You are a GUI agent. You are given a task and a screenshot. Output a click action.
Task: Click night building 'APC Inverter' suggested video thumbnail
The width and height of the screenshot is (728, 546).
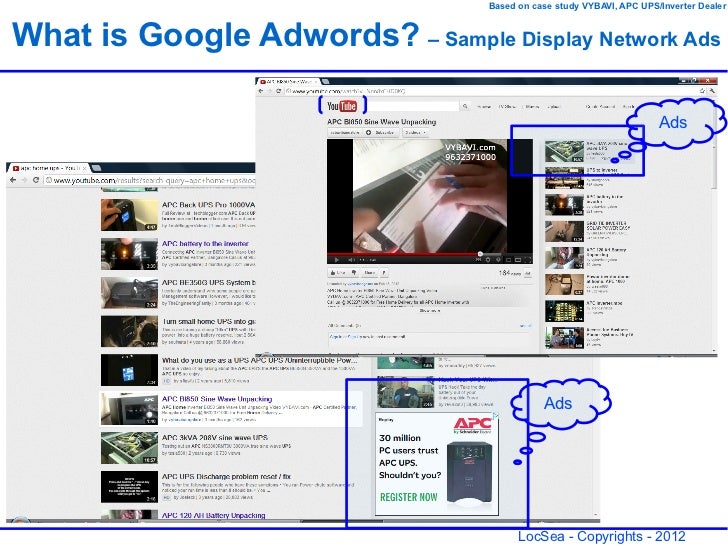click(564, 311)
